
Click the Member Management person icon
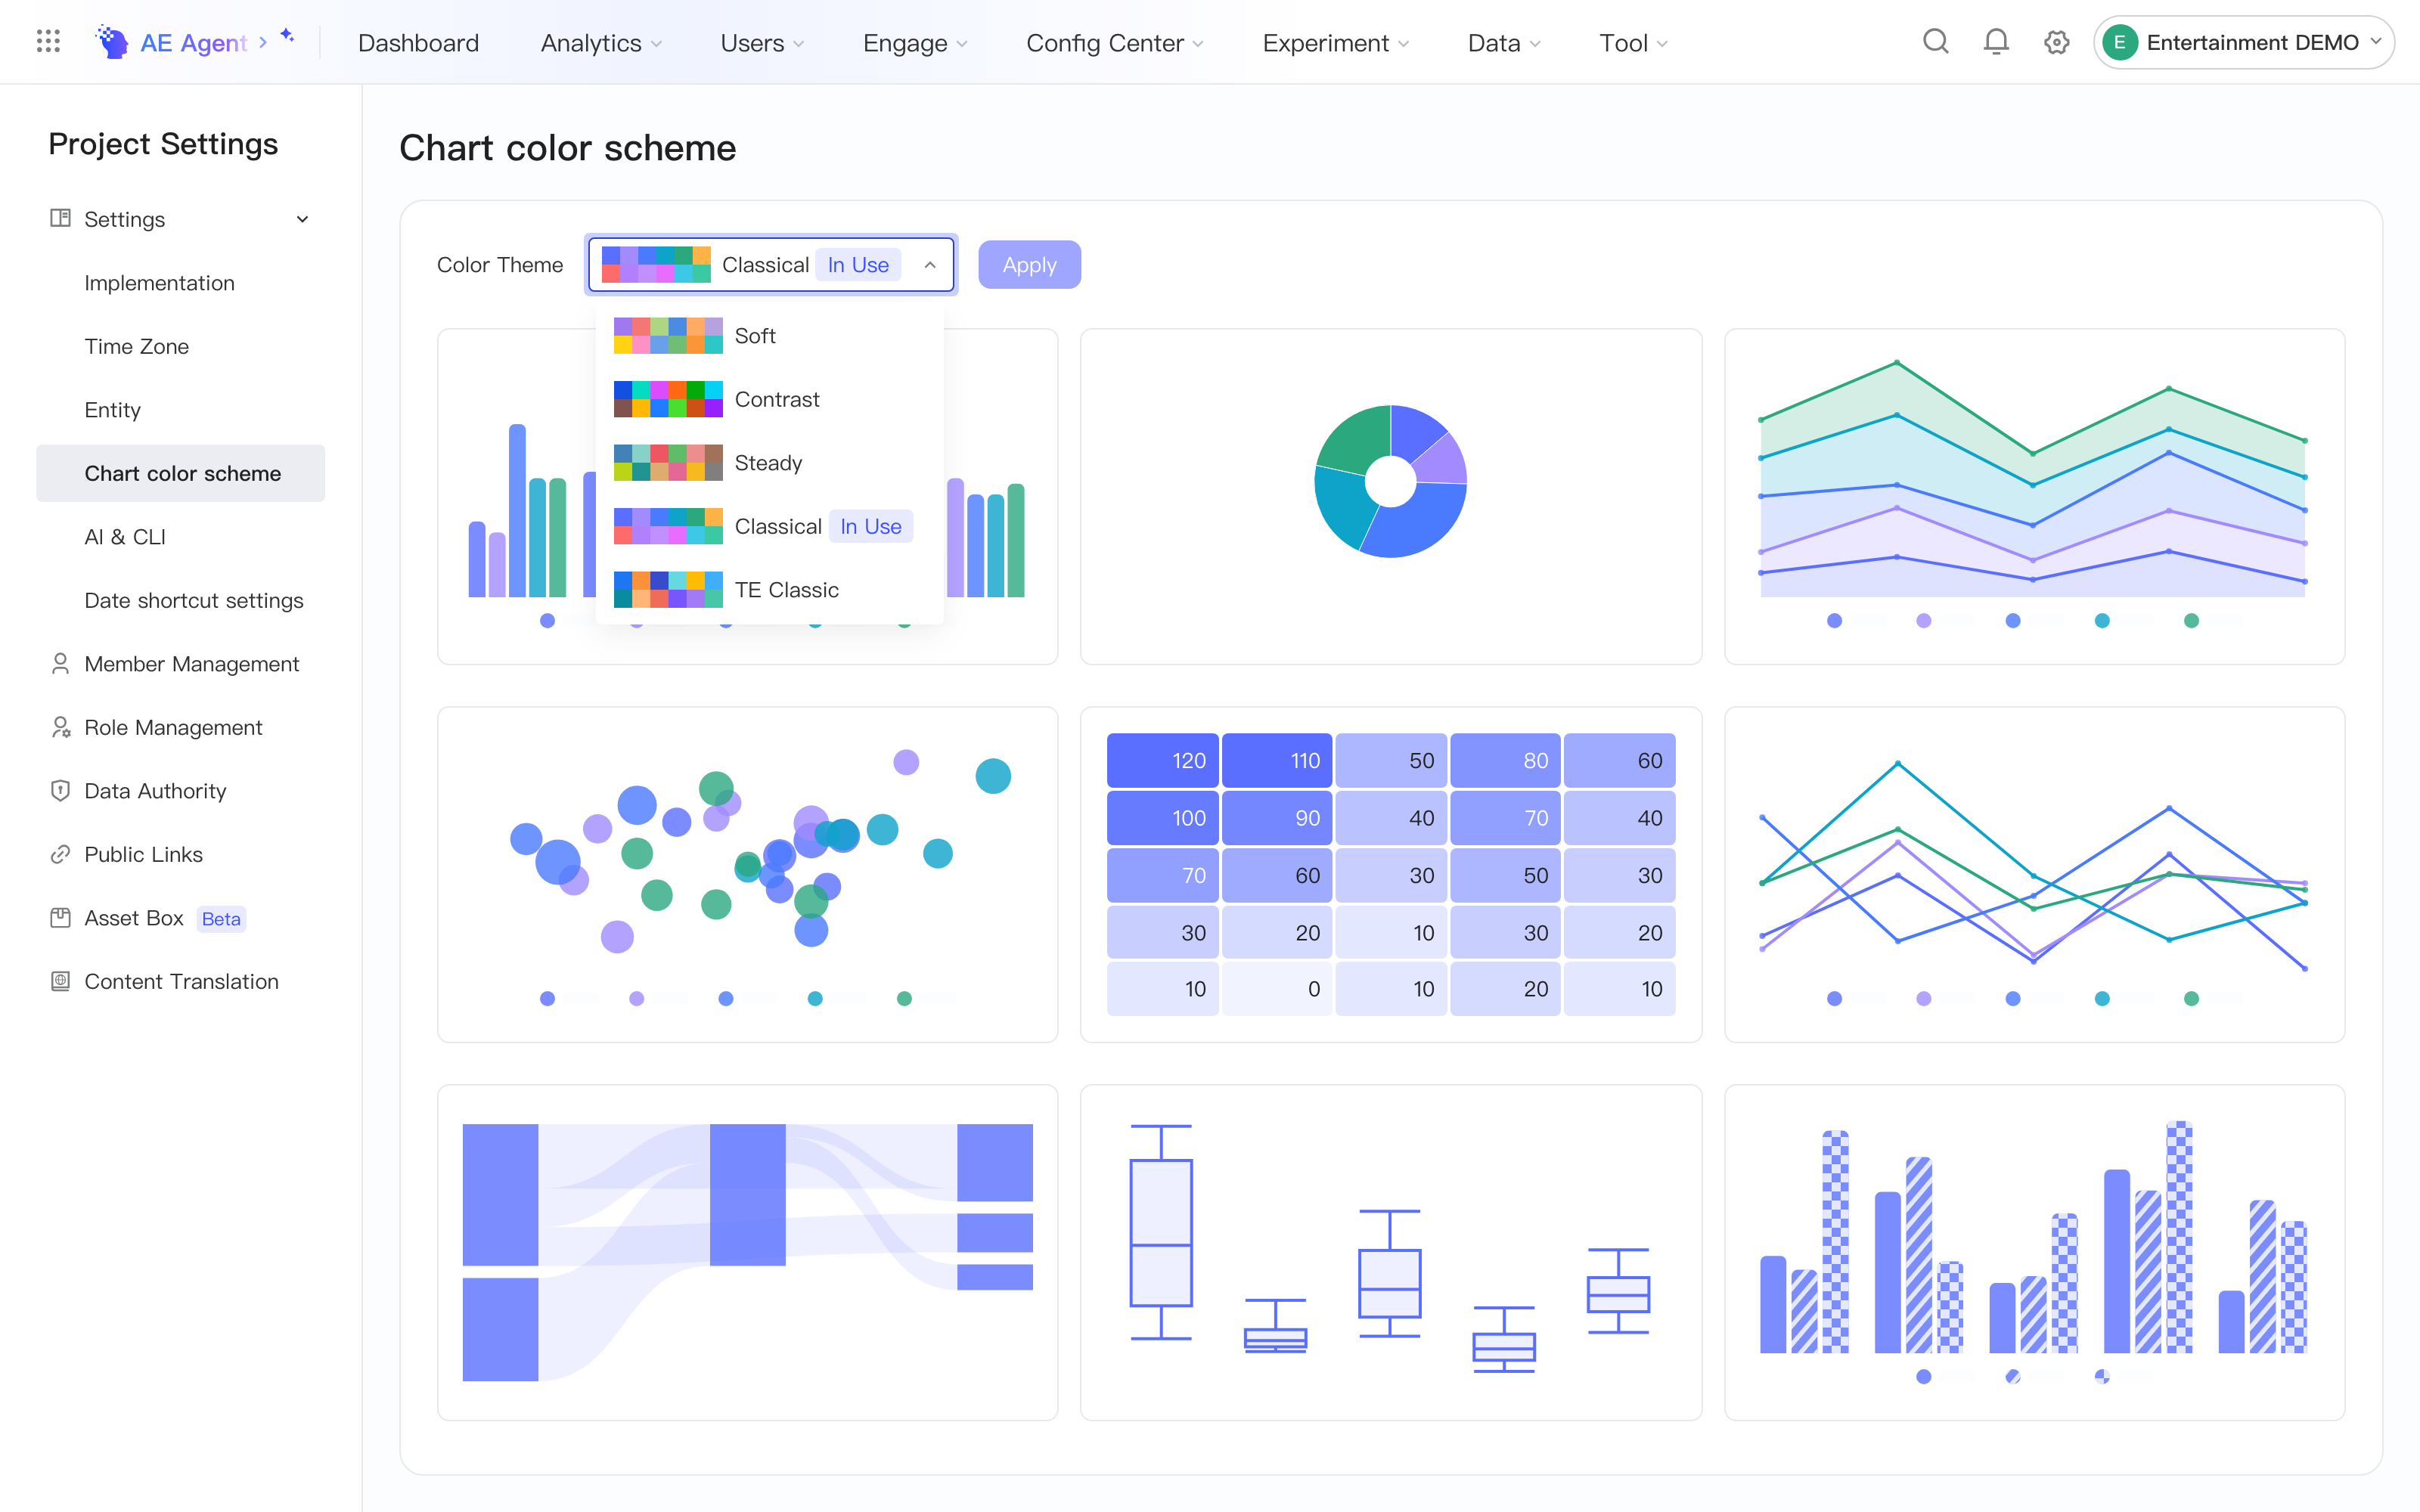pyautogui.click(x=60, y=664)
